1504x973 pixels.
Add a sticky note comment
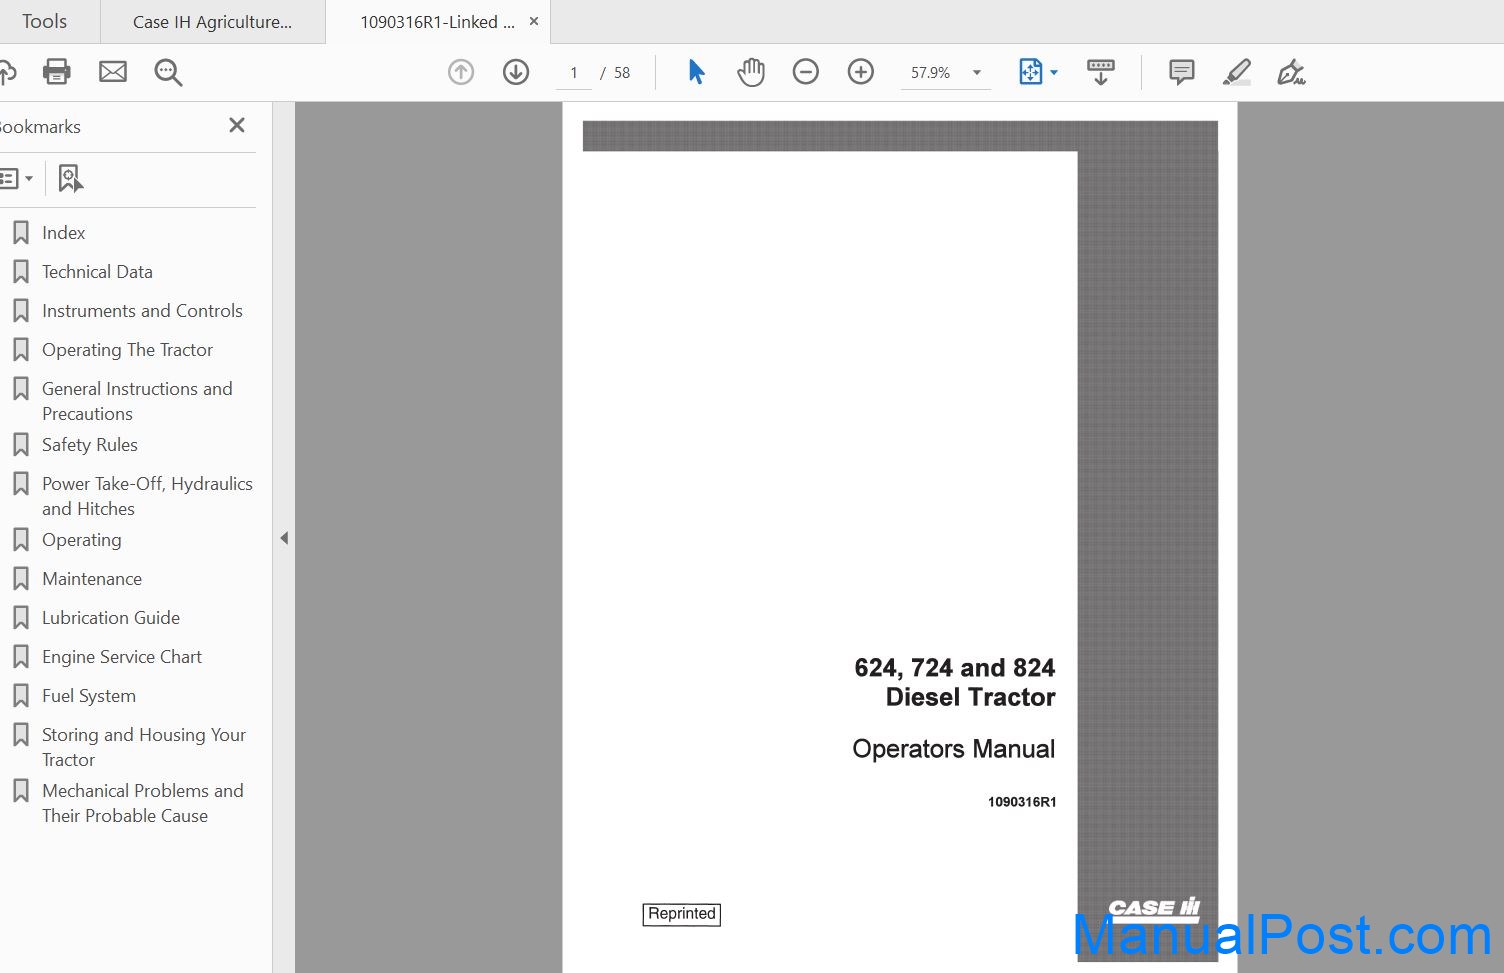pyautogui.click(x=1182, y=72)
